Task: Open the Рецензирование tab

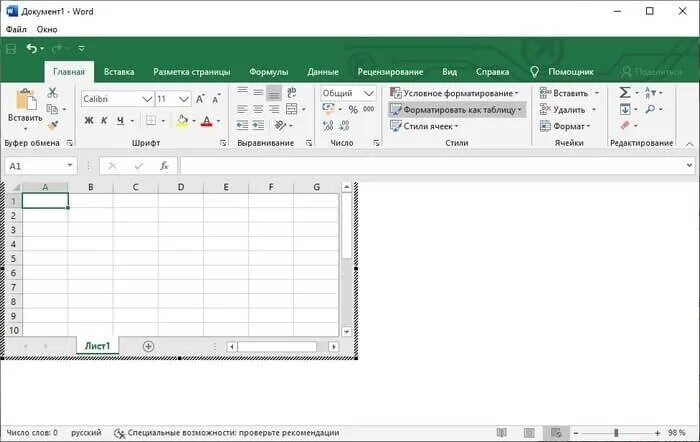Action: [x=390, y=72]
